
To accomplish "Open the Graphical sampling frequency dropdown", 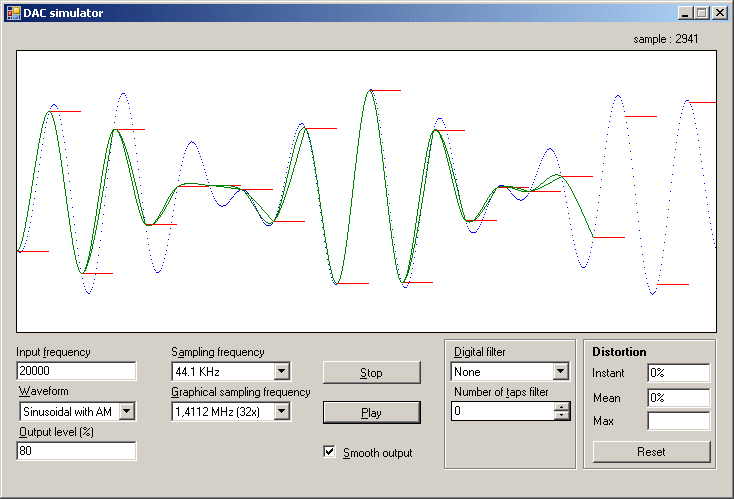I will (281, 412).
